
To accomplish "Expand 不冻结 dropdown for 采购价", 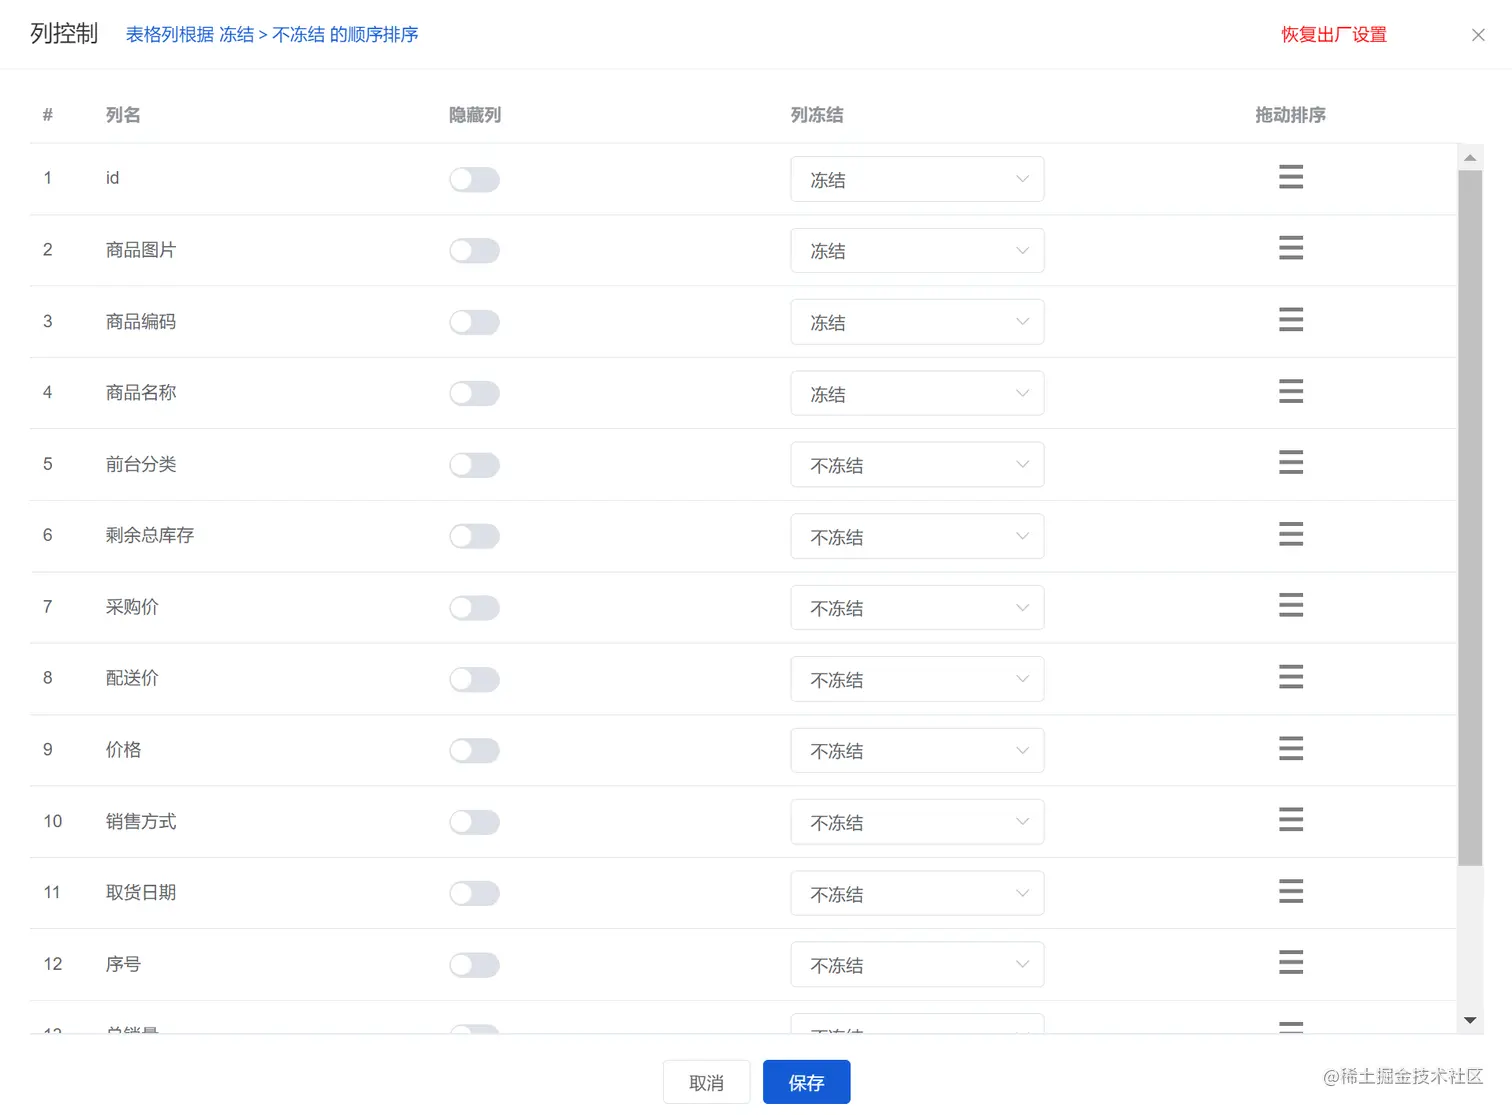I will (x=917, y=608).
